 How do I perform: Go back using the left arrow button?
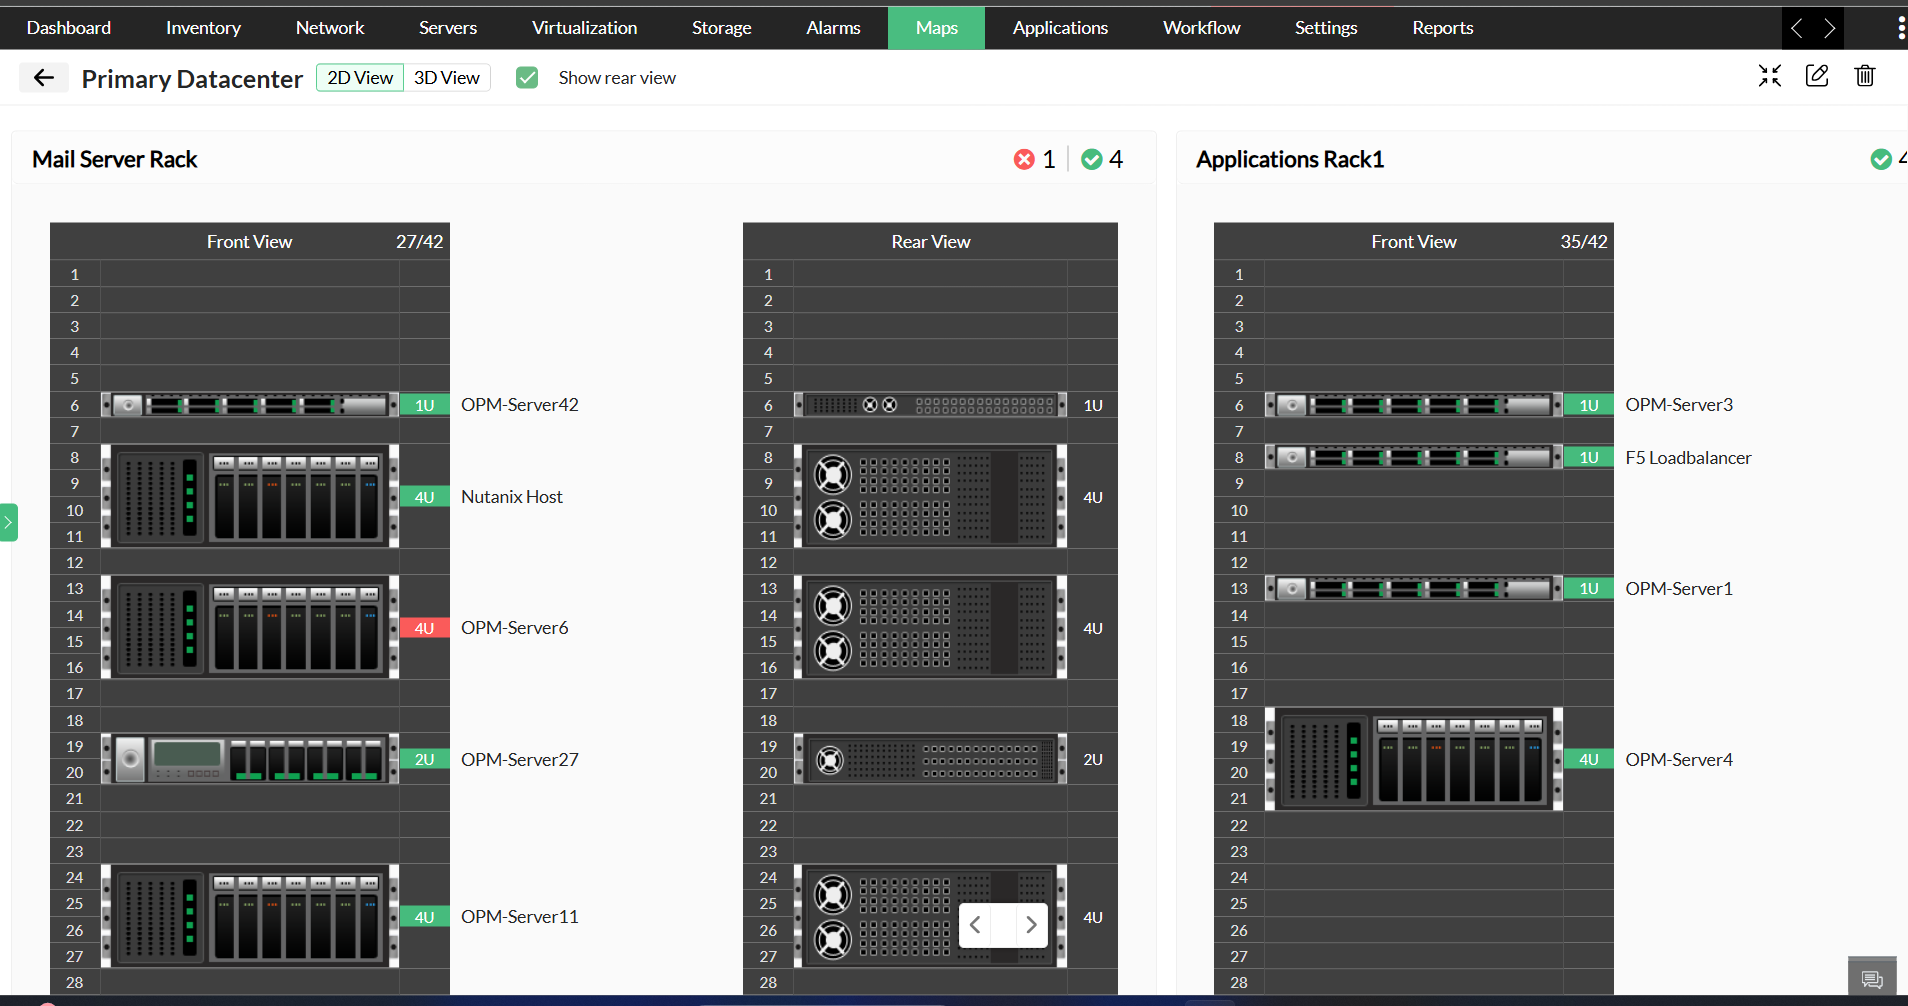pyautogui.click(x=43, y=78)
